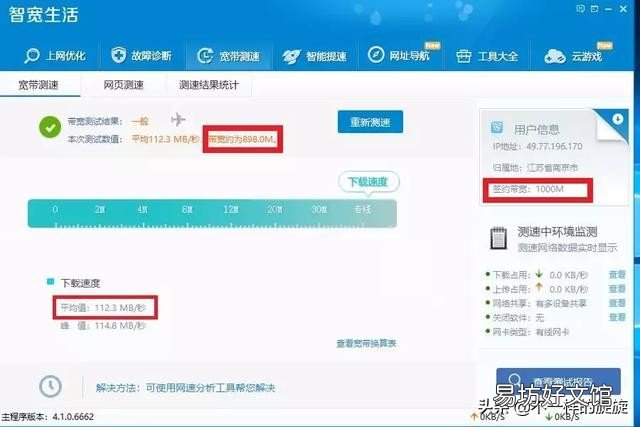
Task: Switch to the 网页测速 tab
Action: (124, 85)
